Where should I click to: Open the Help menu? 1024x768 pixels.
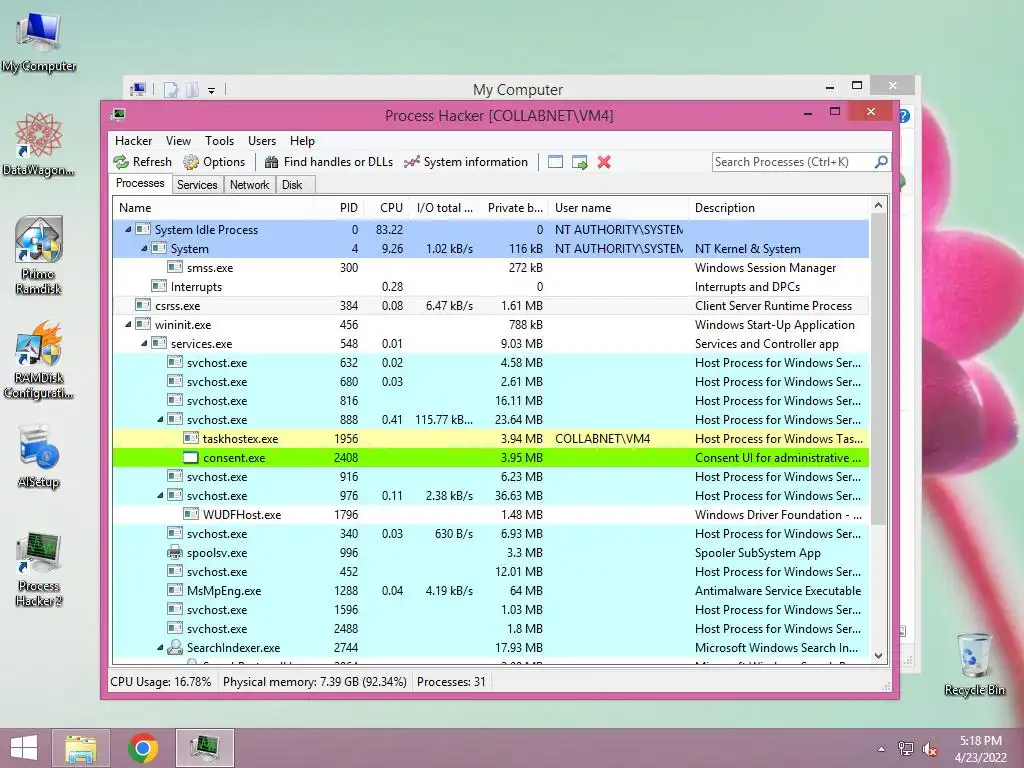(x=302, y=140)
